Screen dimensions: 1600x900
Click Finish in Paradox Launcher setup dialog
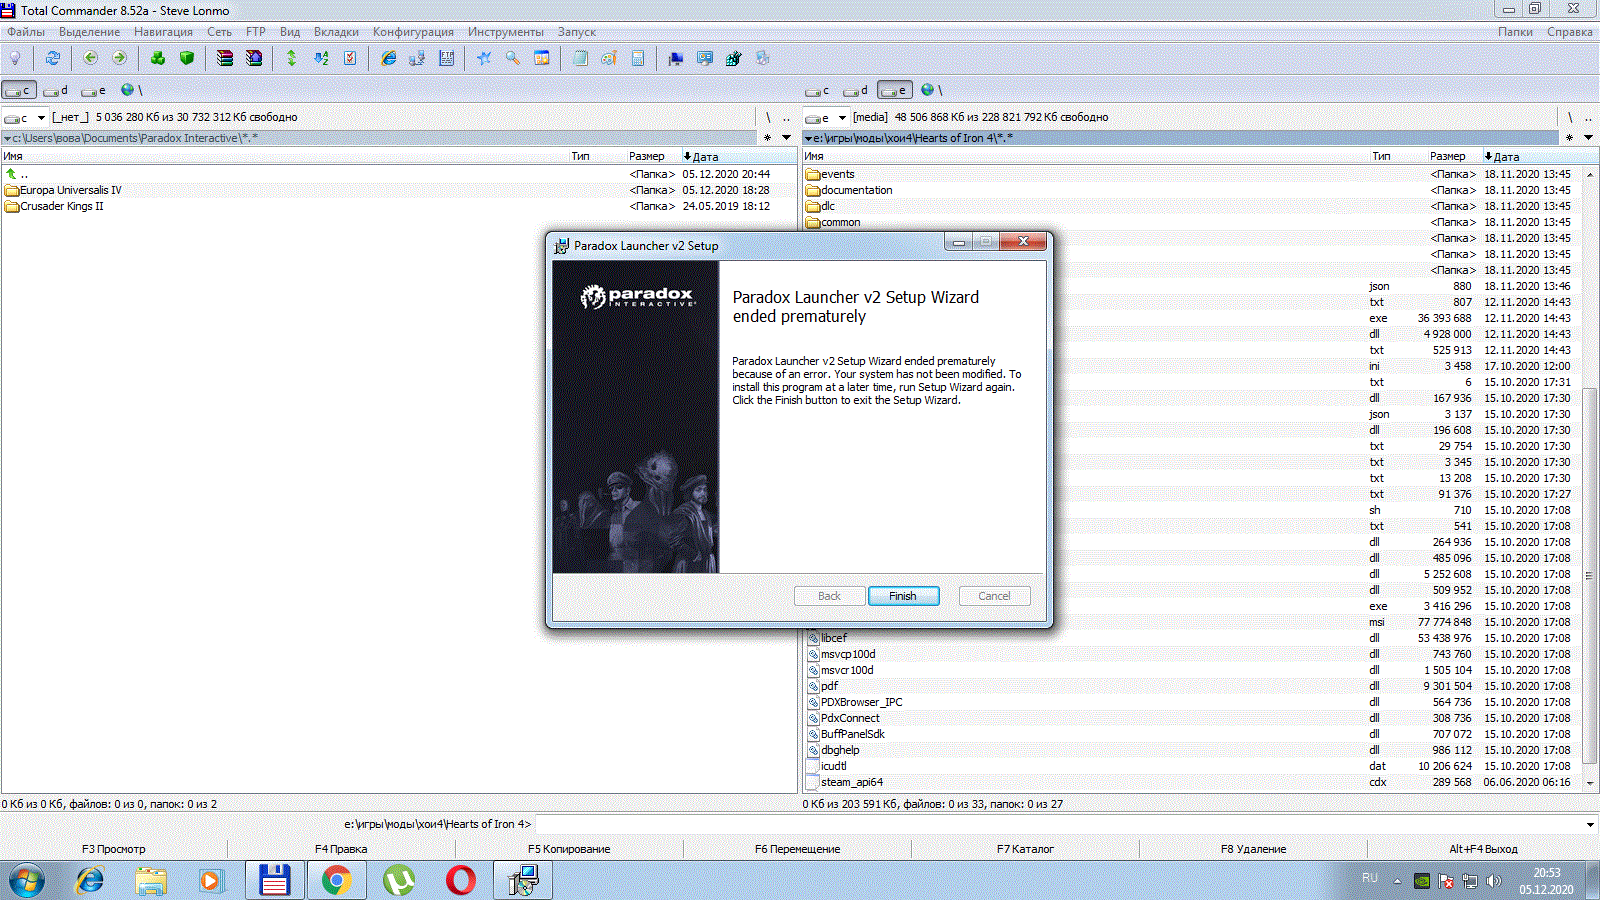pyautogui.click(x=903, y=596)
